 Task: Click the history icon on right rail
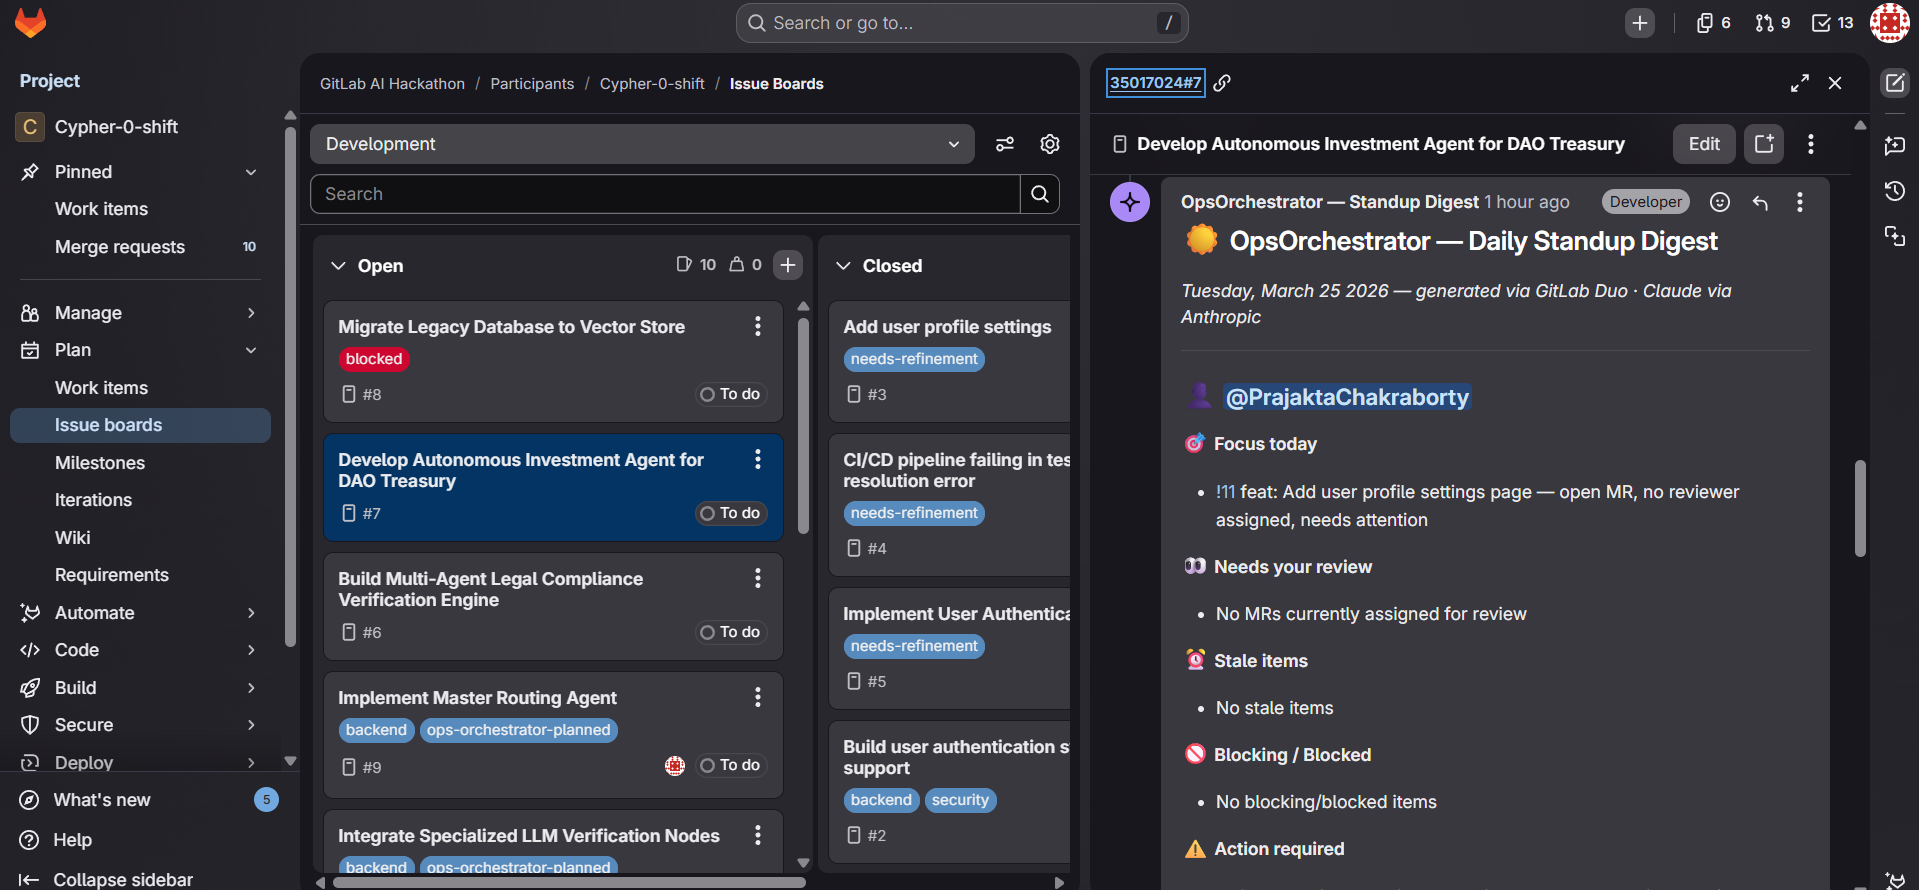click(x=1895, y=191)
